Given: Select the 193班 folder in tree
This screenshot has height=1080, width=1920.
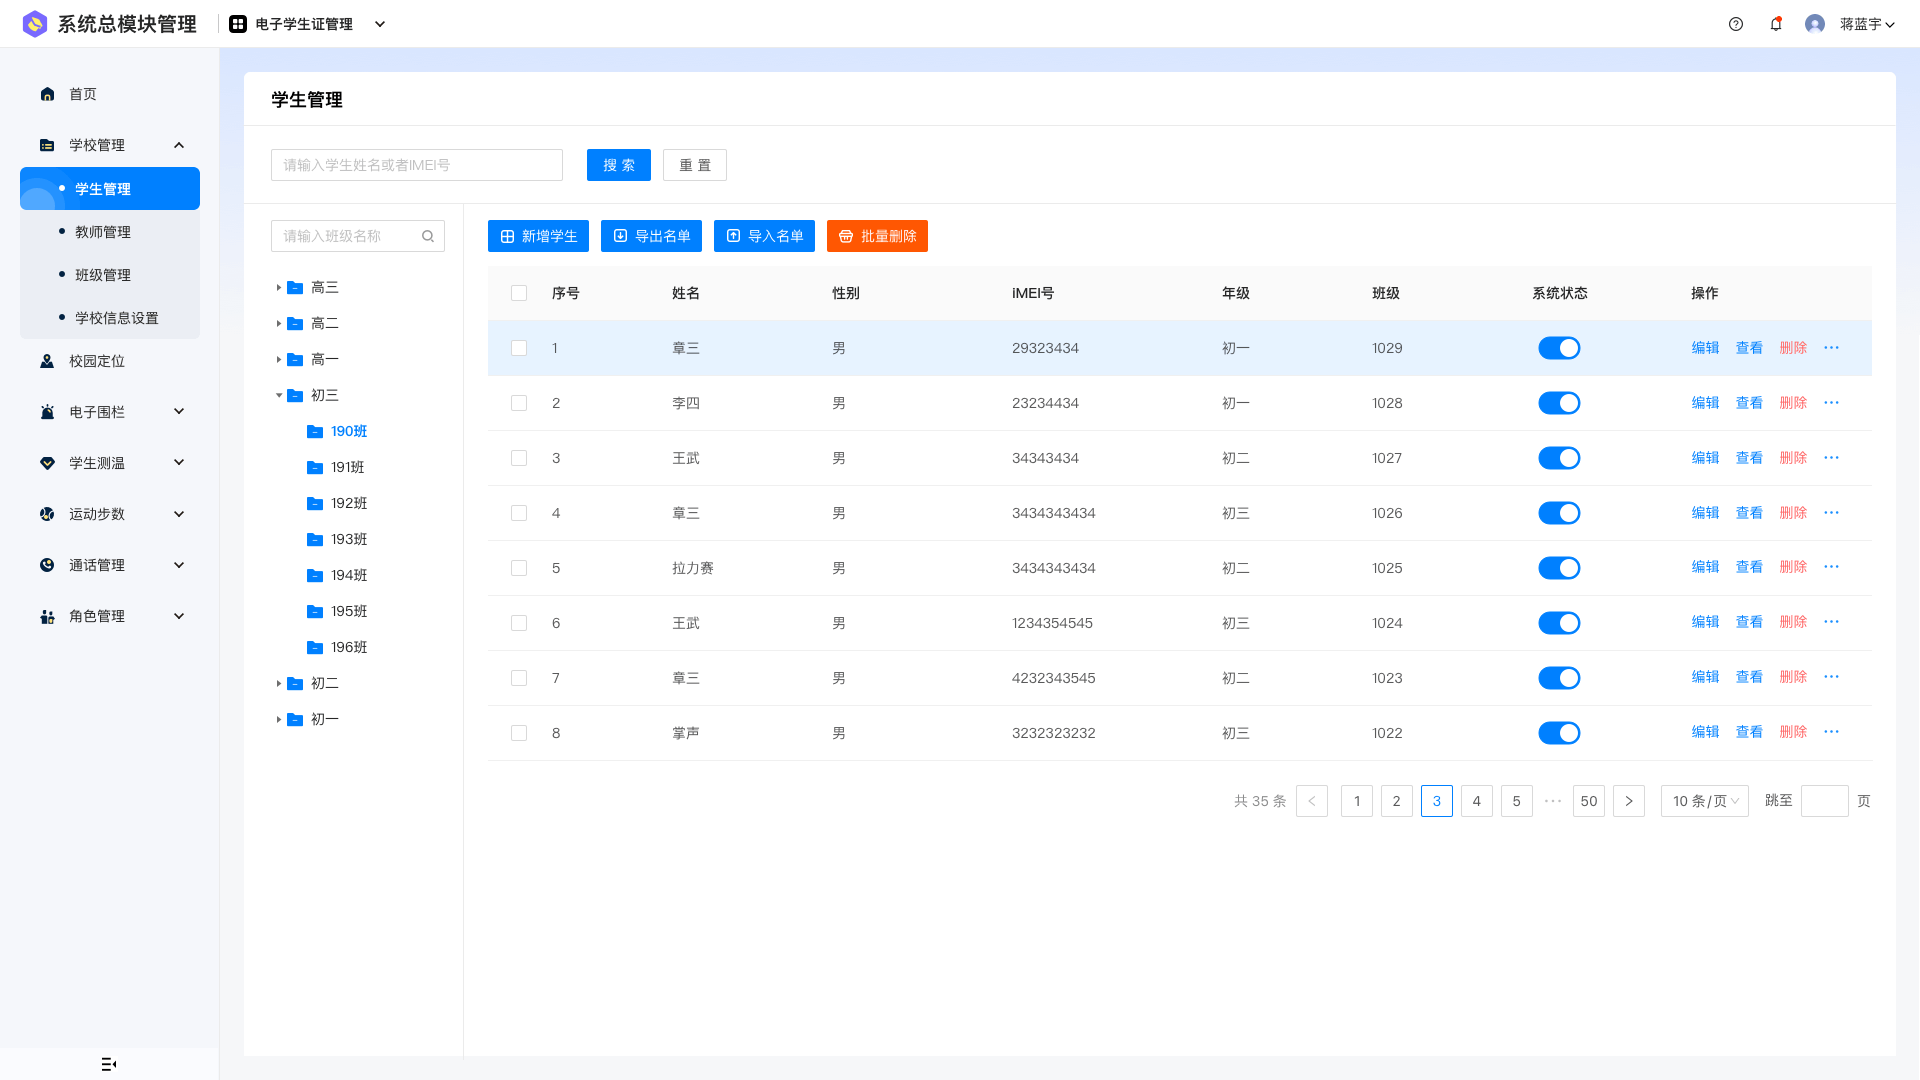Looking at the screenshot, I should coord(349,539).
